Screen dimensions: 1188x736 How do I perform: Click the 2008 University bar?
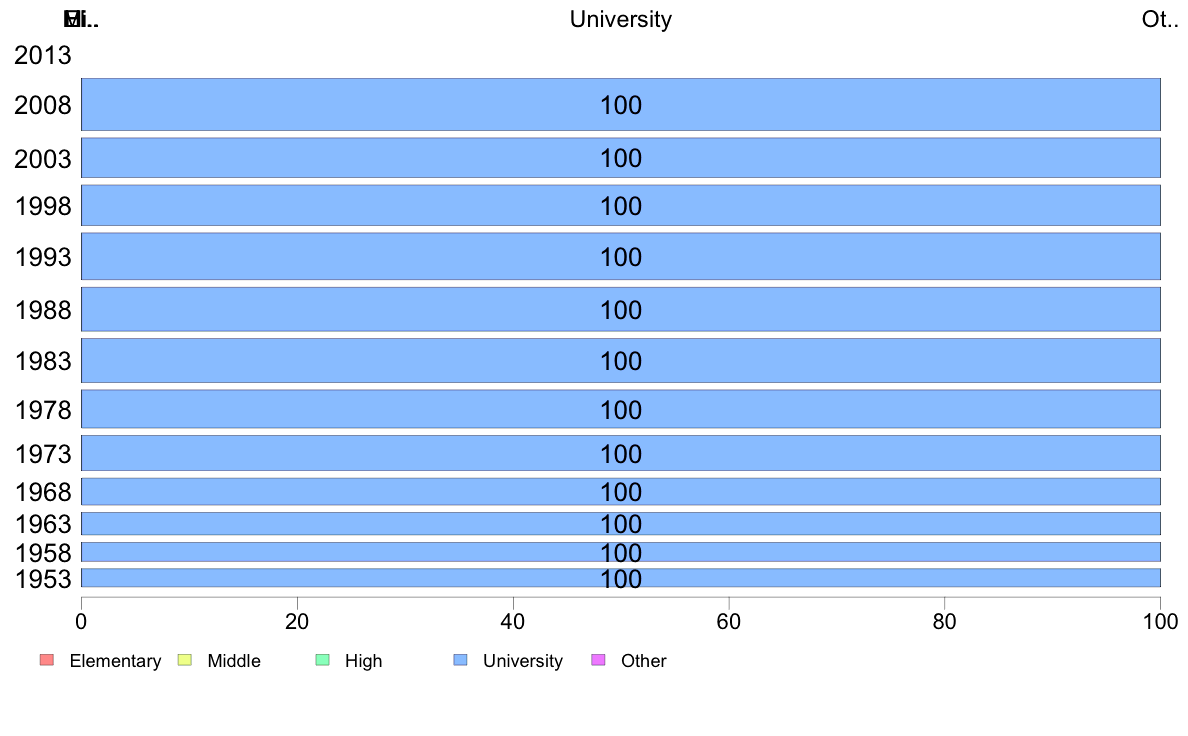(x=621, y=105)
